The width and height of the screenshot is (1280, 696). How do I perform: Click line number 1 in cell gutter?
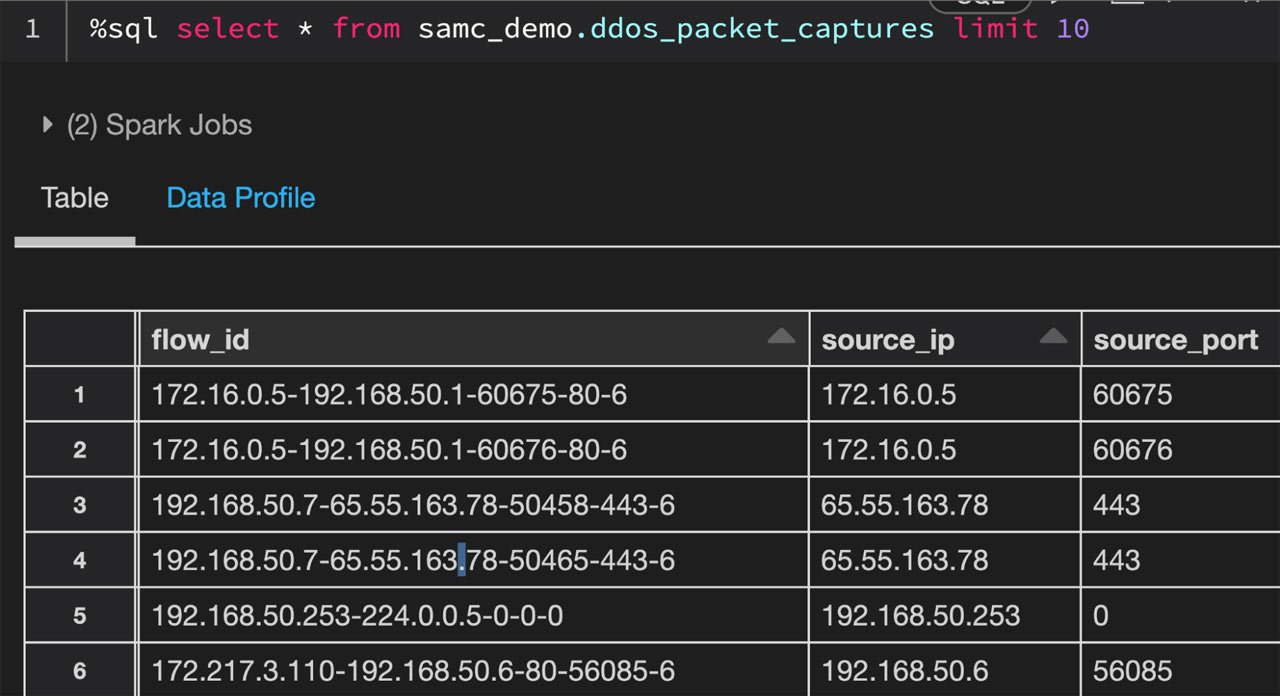[x=32, y=29]
